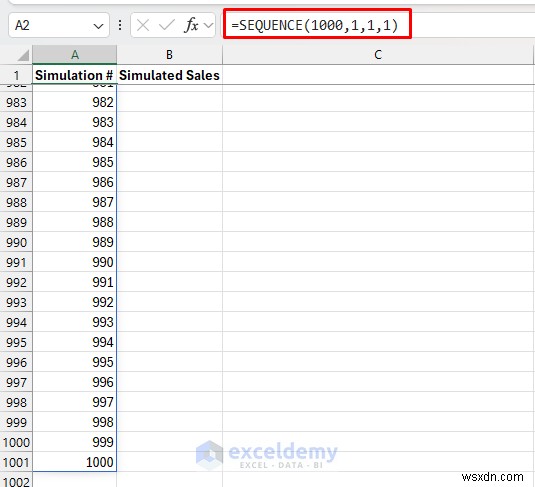Click cell containing value 984
The width and height of the screenshot is (535, 487).
[75, 142]
